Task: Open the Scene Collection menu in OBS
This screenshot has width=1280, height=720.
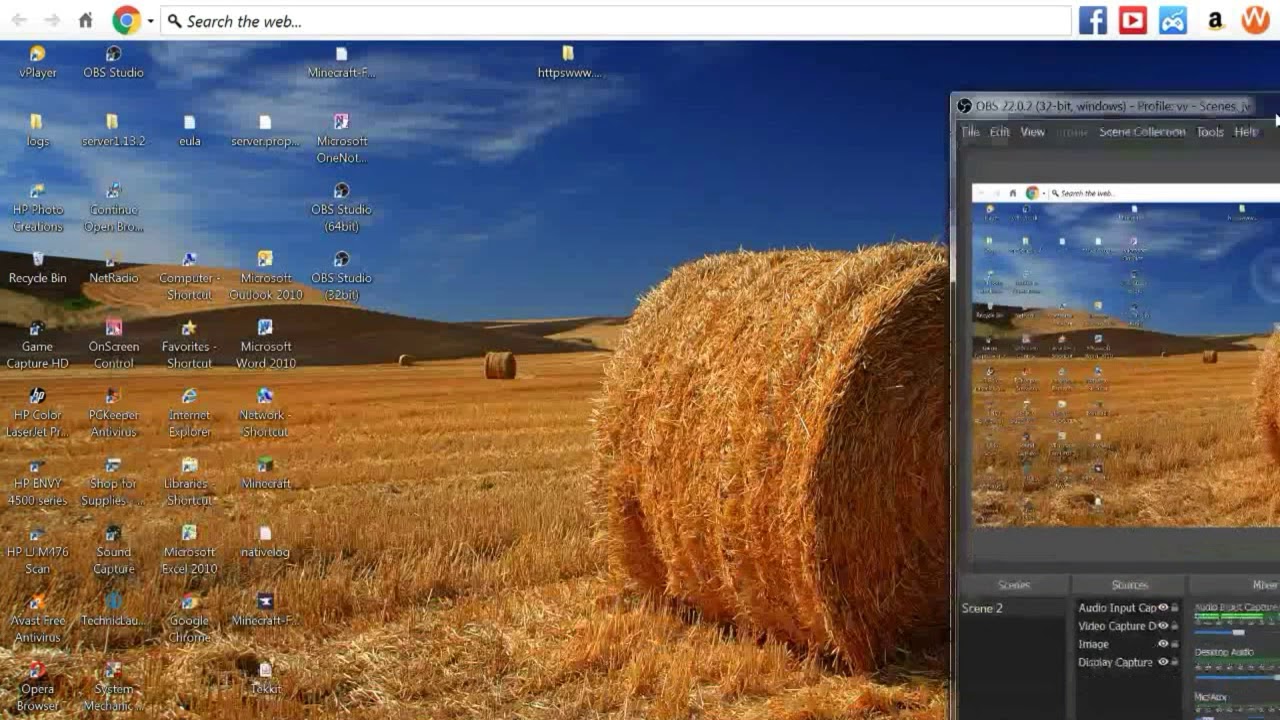Action: coord(1142,132)
